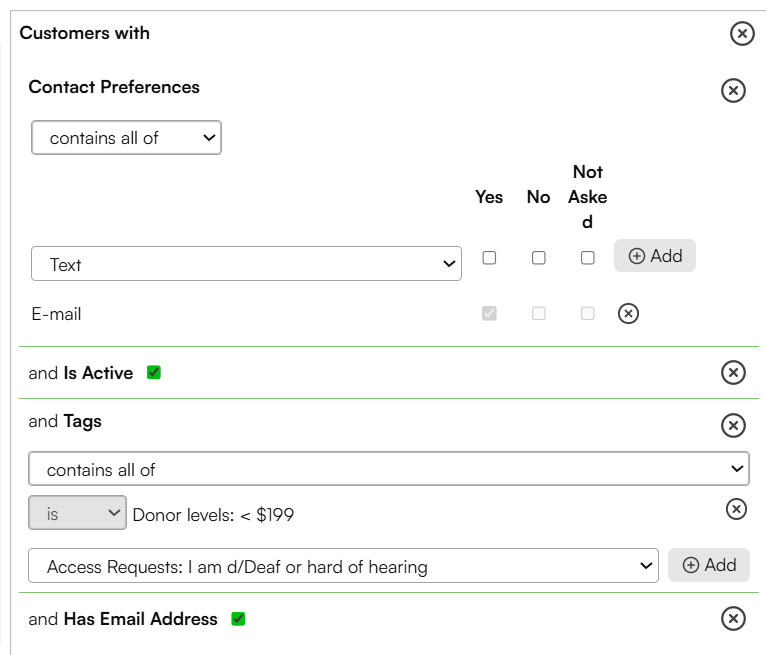Viewport: 766px width, 655px height.
Task: Click the E-mail Yes checkbox
Action: coord(489,313)
